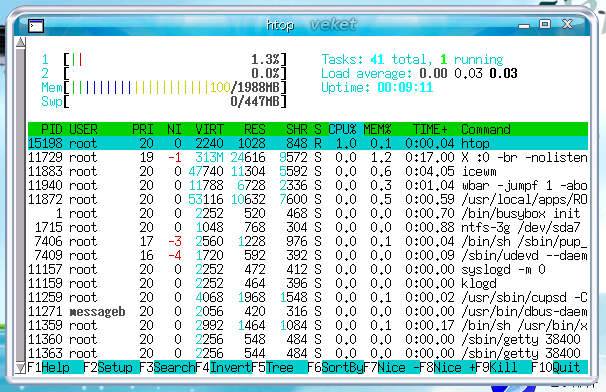Click the SHR column header
The image size is (606, 392).
pyautogui.click(x=297, y=129)
